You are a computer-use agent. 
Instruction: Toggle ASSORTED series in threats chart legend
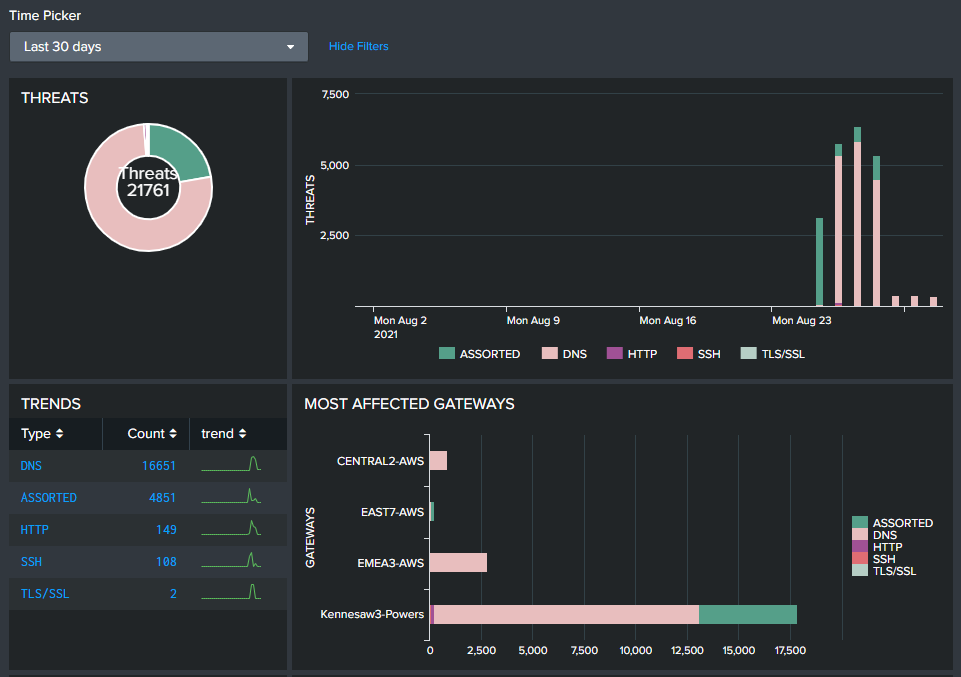(480, 354)
